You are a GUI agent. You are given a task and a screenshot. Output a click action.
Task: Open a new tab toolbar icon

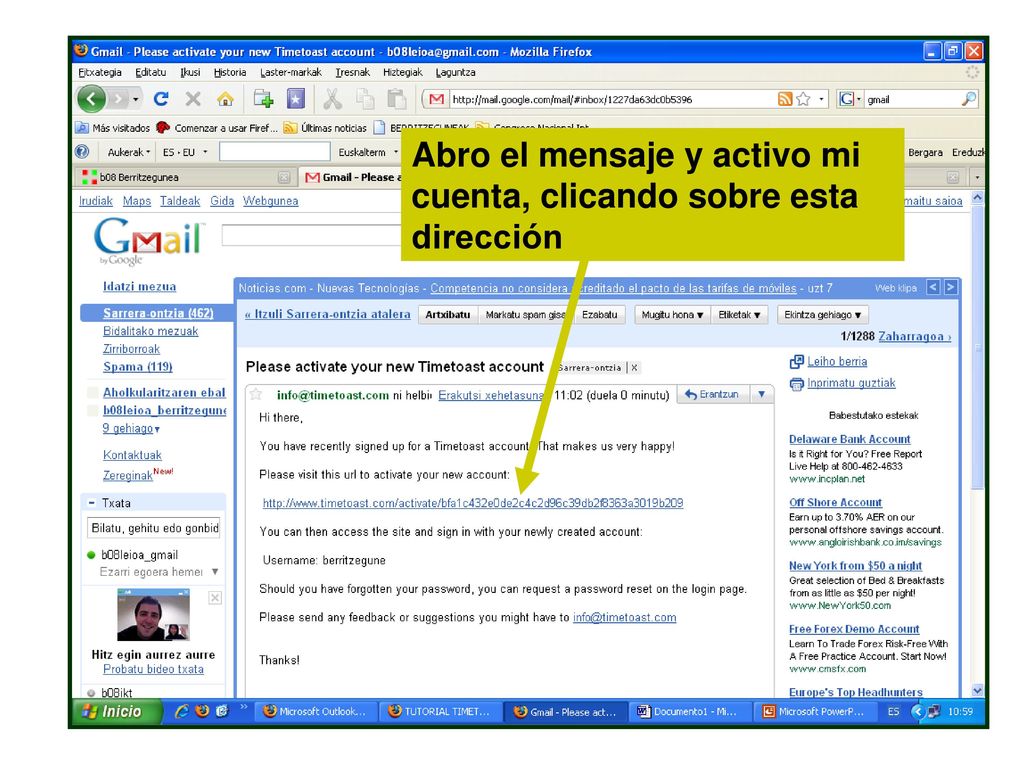263,99
